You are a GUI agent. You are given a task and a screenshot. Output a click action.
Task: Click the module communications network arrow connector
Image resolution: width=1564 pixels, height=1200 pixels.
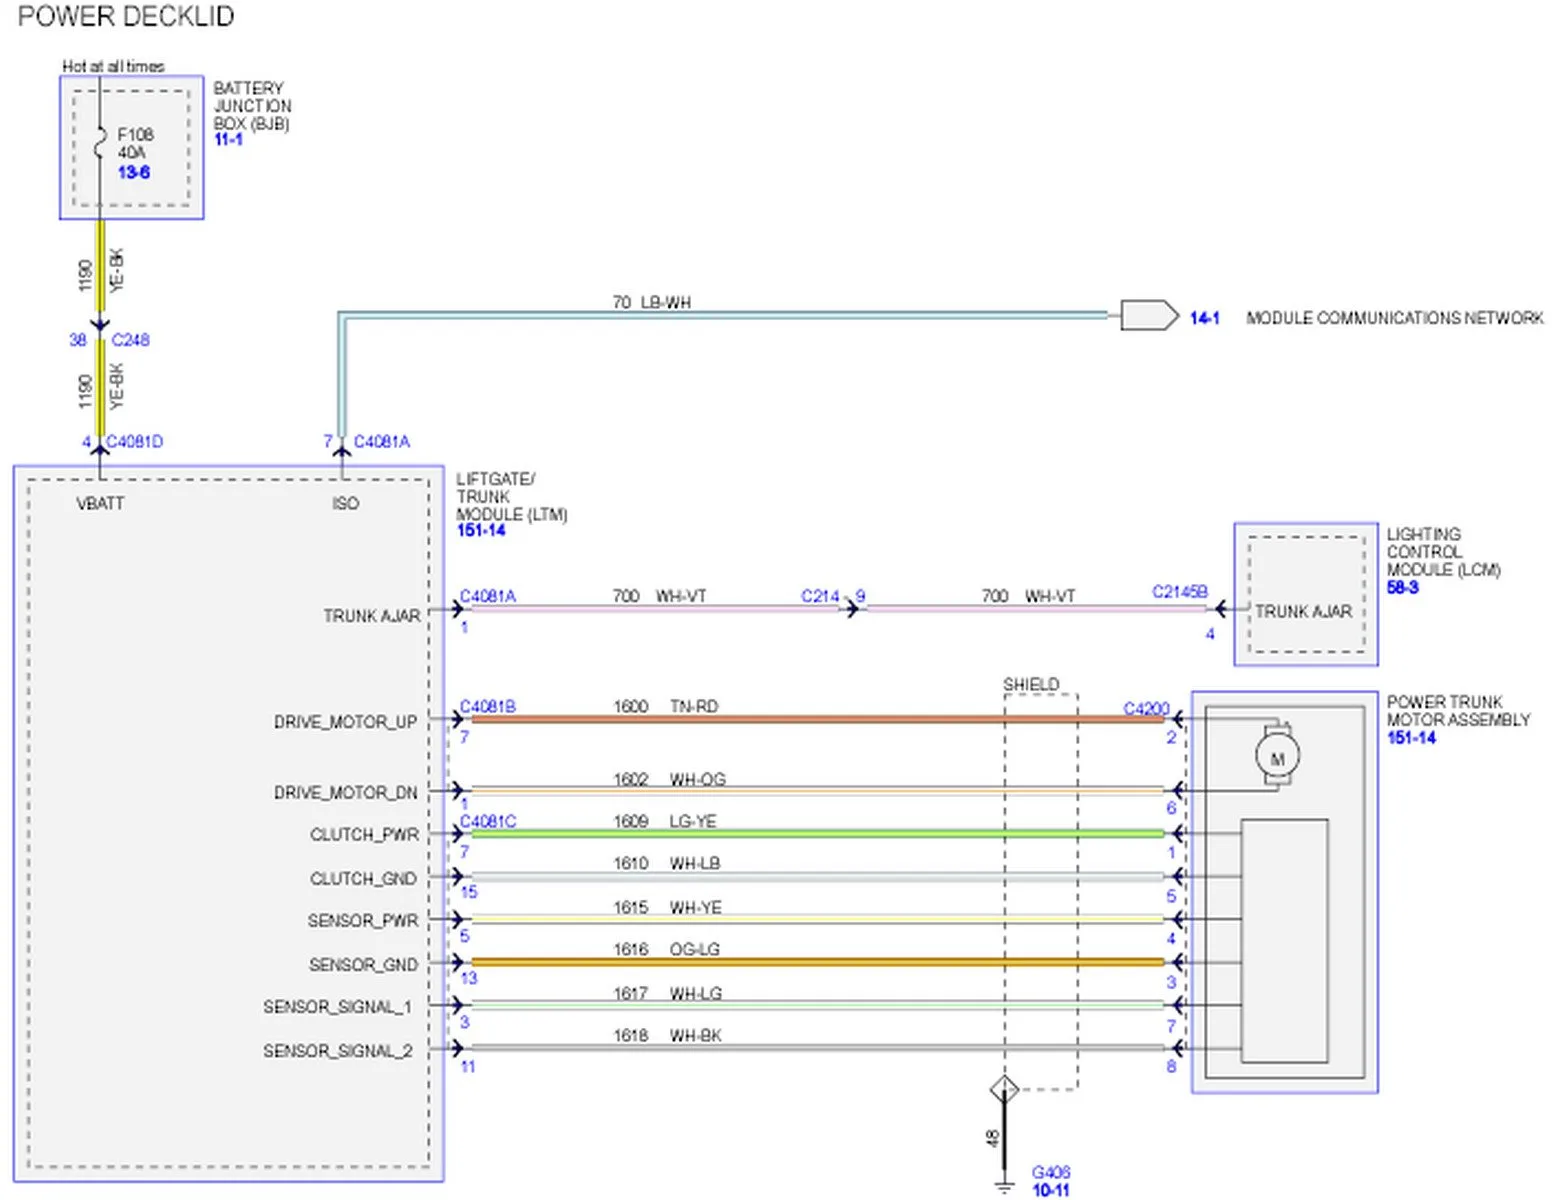(1150, 316)
